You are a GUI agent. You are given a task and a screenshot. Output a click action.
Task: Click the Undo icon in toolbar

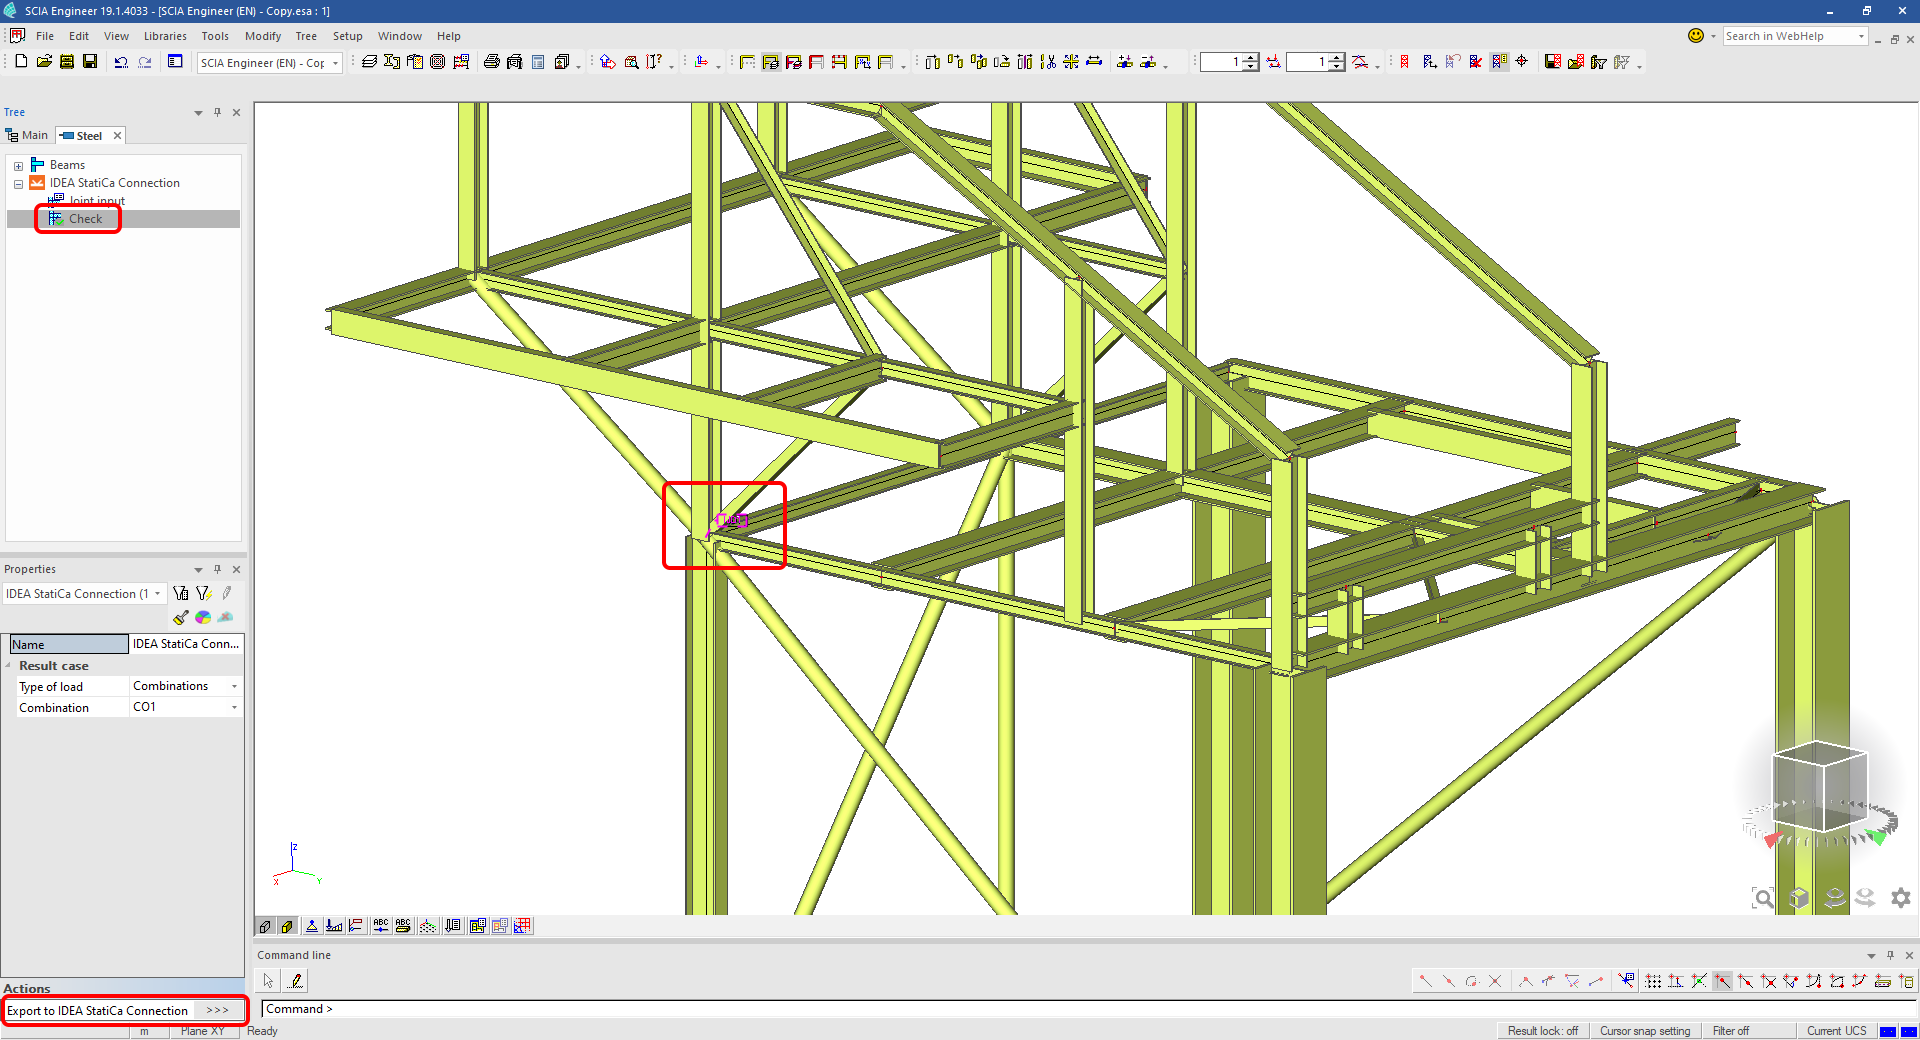click(121, 62)
